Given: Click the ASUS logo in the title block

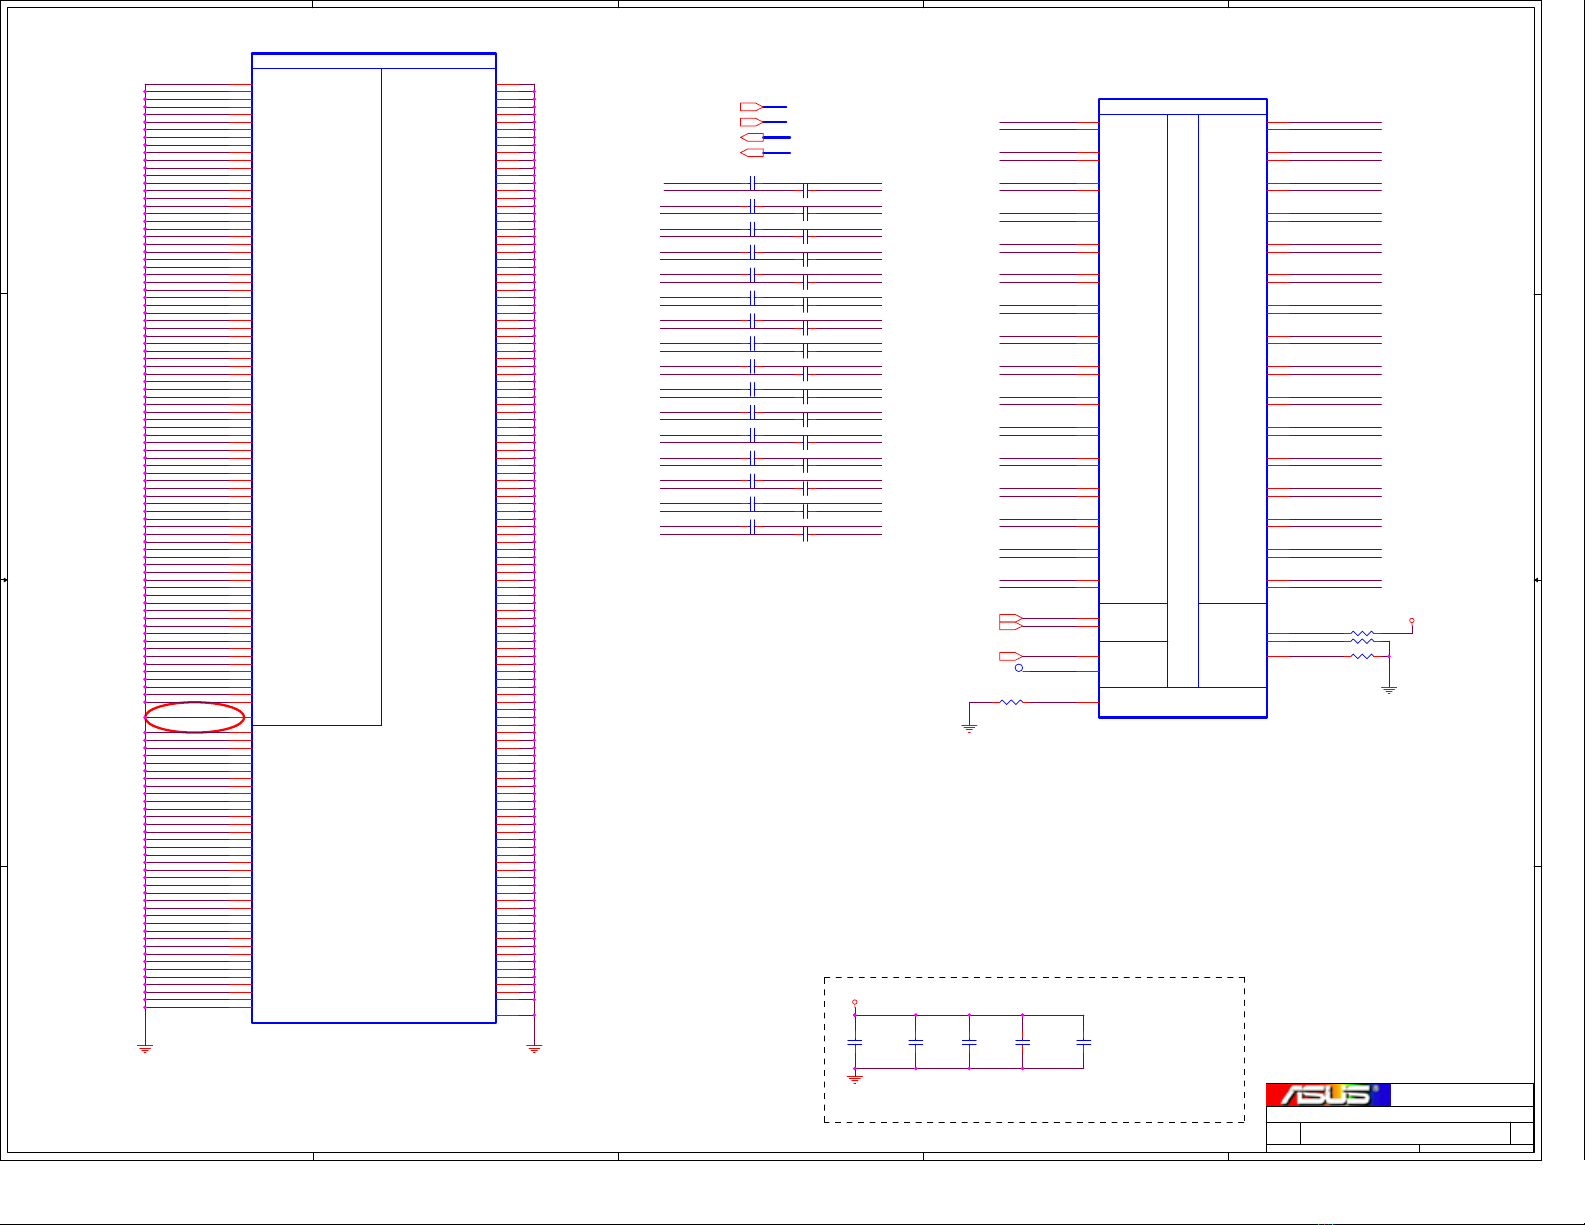Looking at the screenshot, I should tap(1328, 1095).
